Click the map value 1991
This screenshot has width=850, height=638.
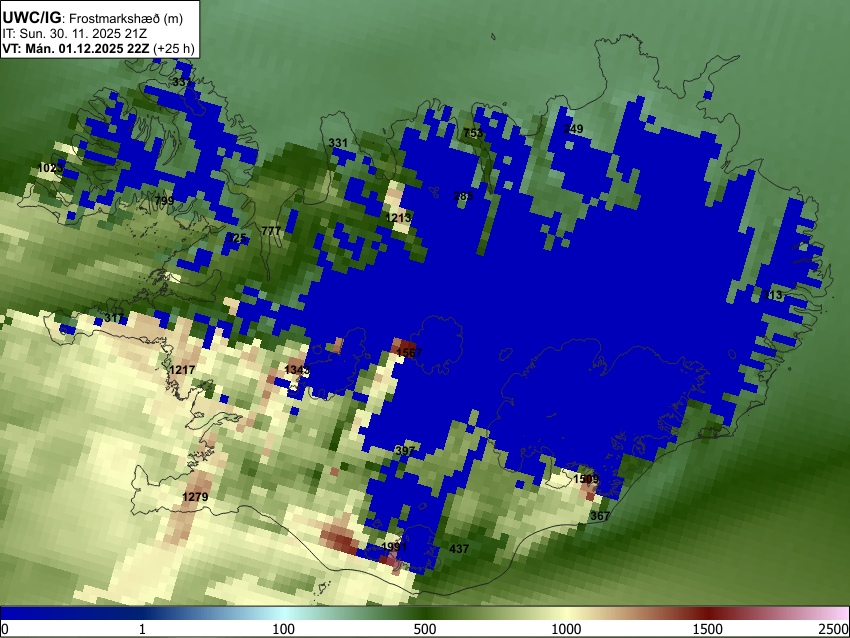(394, 546)
